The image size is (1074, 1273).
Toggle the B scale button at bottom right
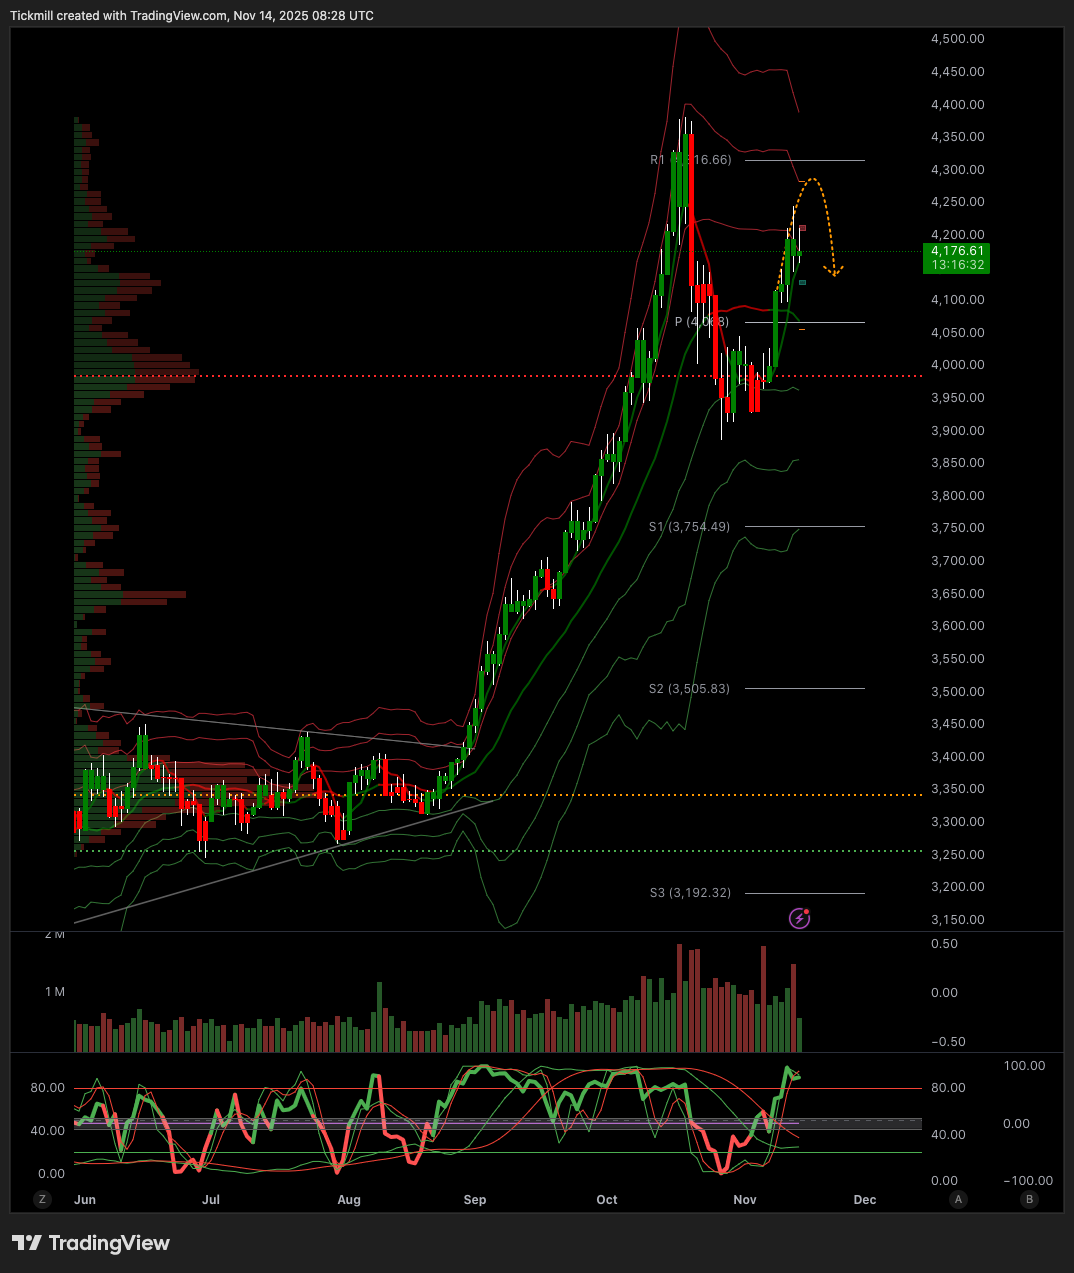(1029, 1199)
